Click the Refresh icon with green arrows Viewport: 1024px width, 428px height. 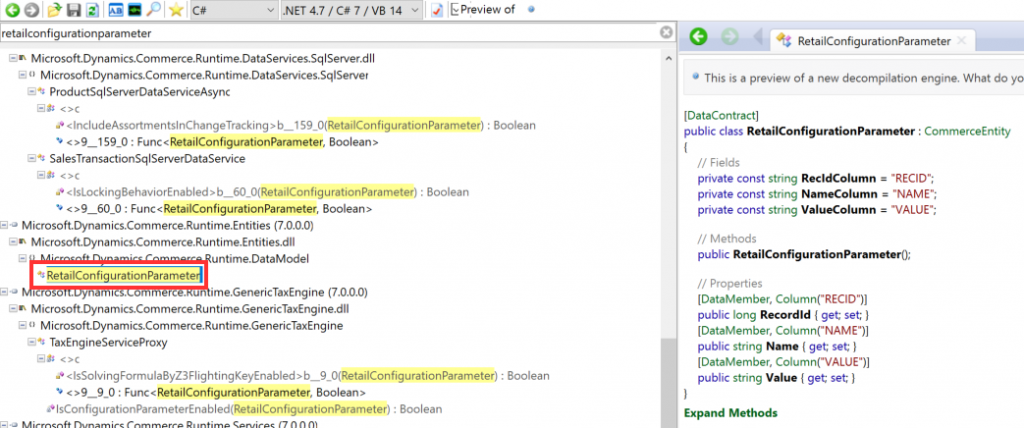[x=92, y=10]
